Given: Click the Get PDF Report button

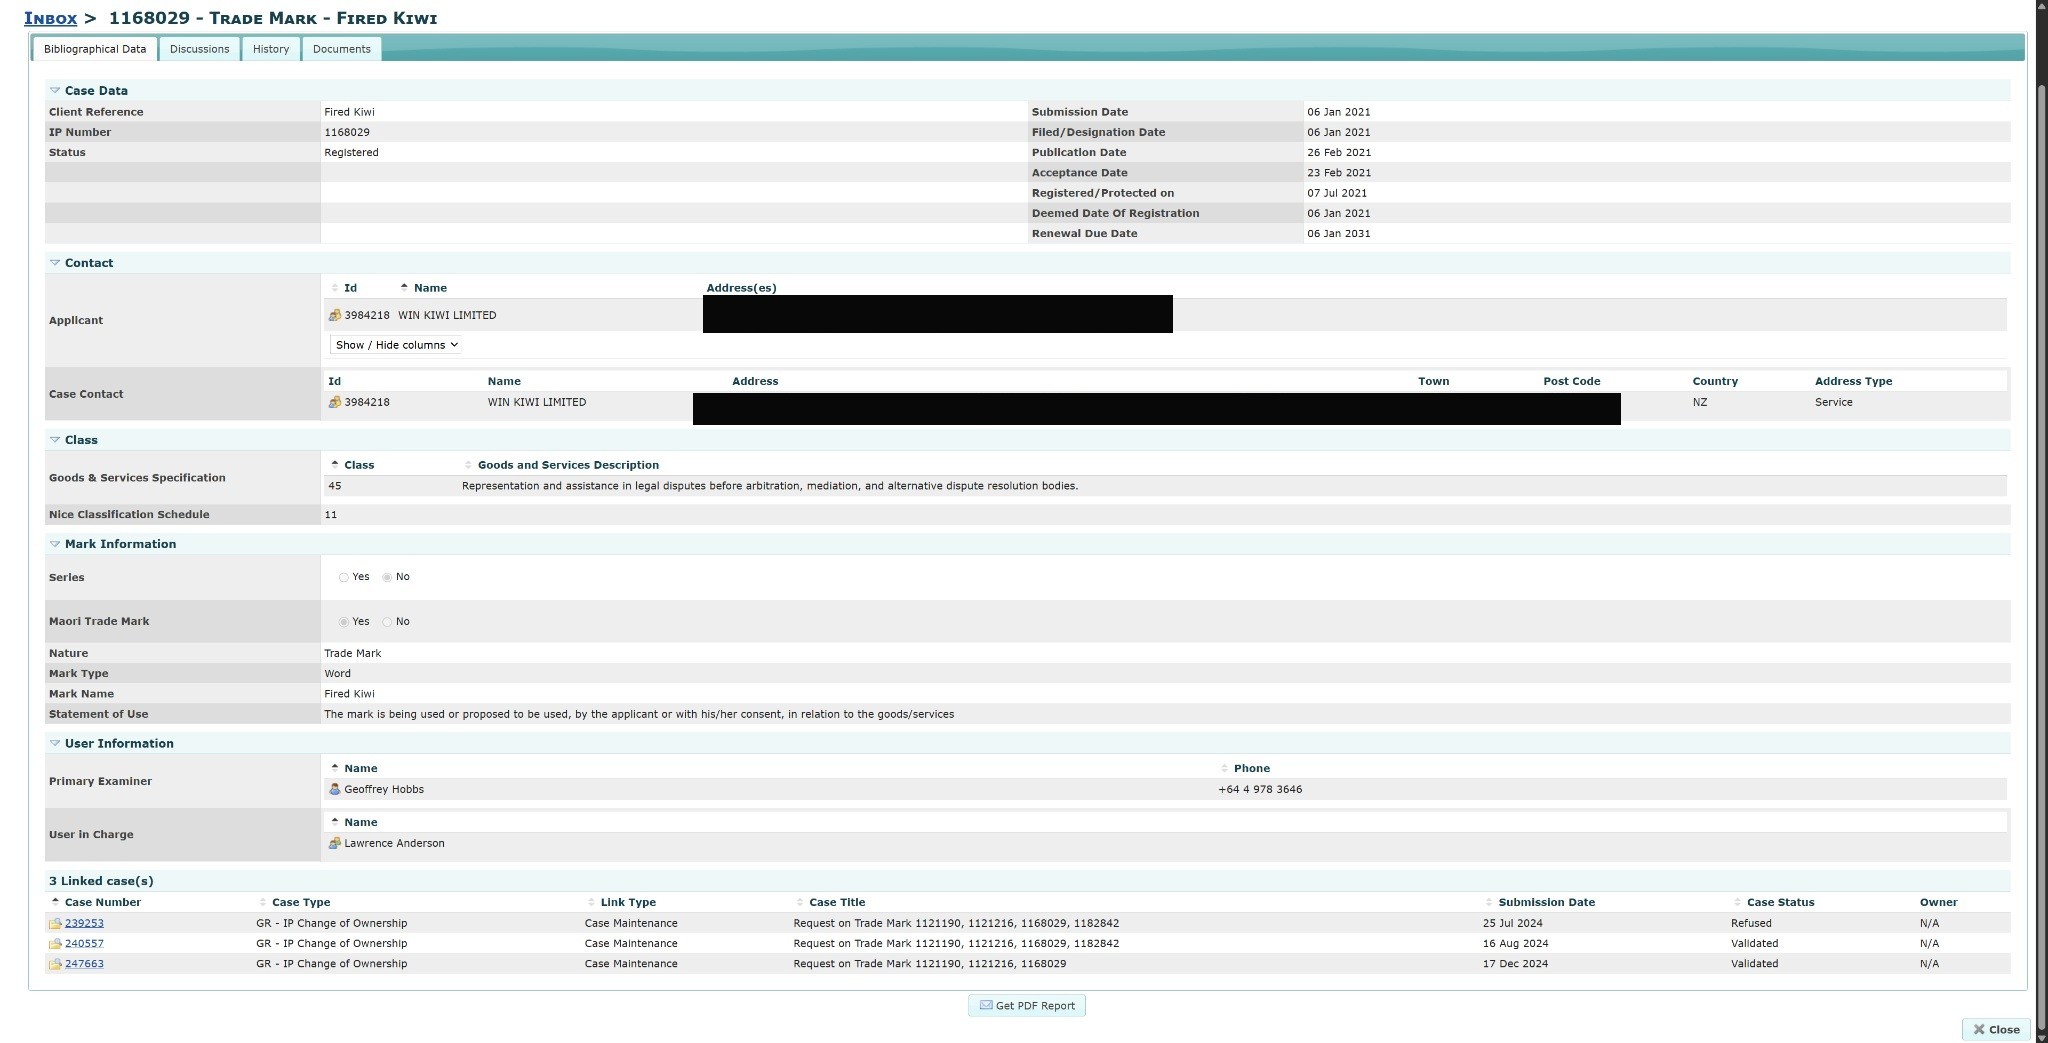Looking at the screenshot, I should pos(1026,1005).
